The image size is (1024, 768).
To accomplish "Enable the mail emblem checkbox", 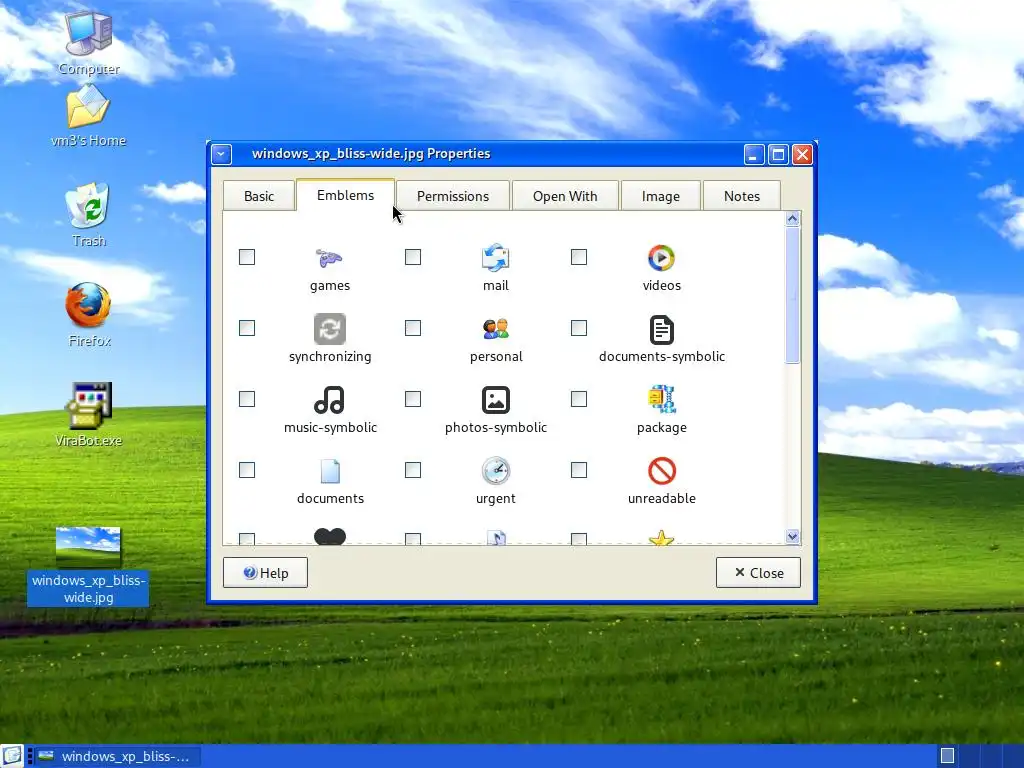I will point(413,257).
